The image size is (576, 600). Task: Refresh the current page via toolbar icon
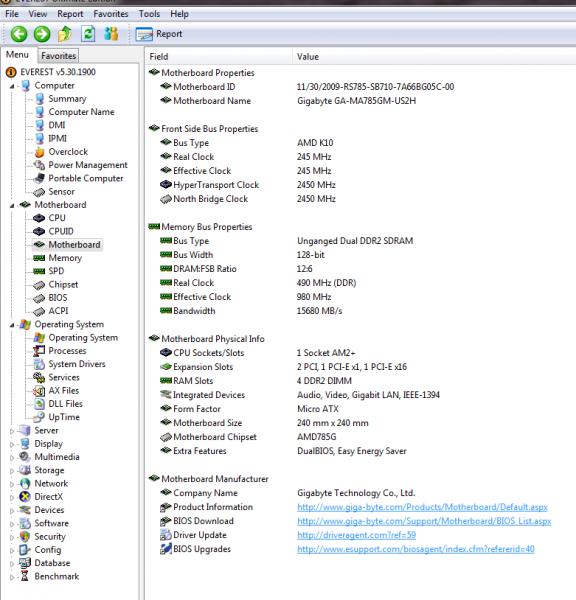click(x=88, y=34)
